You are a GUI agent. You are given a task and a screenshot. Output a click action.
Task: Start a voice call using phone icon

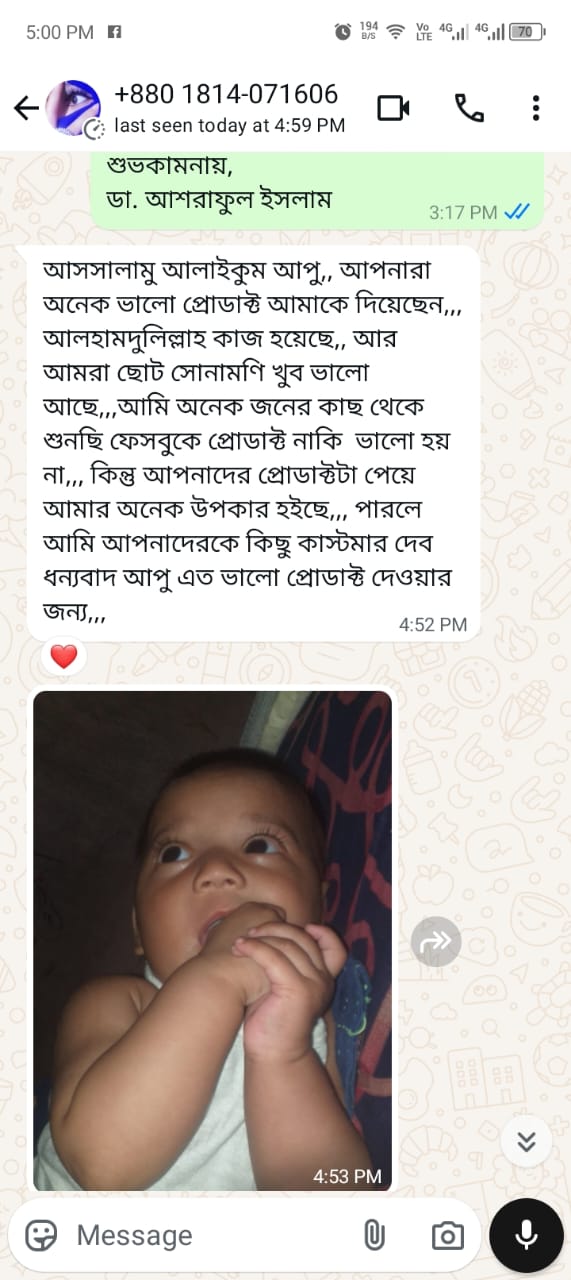point(469,108)
